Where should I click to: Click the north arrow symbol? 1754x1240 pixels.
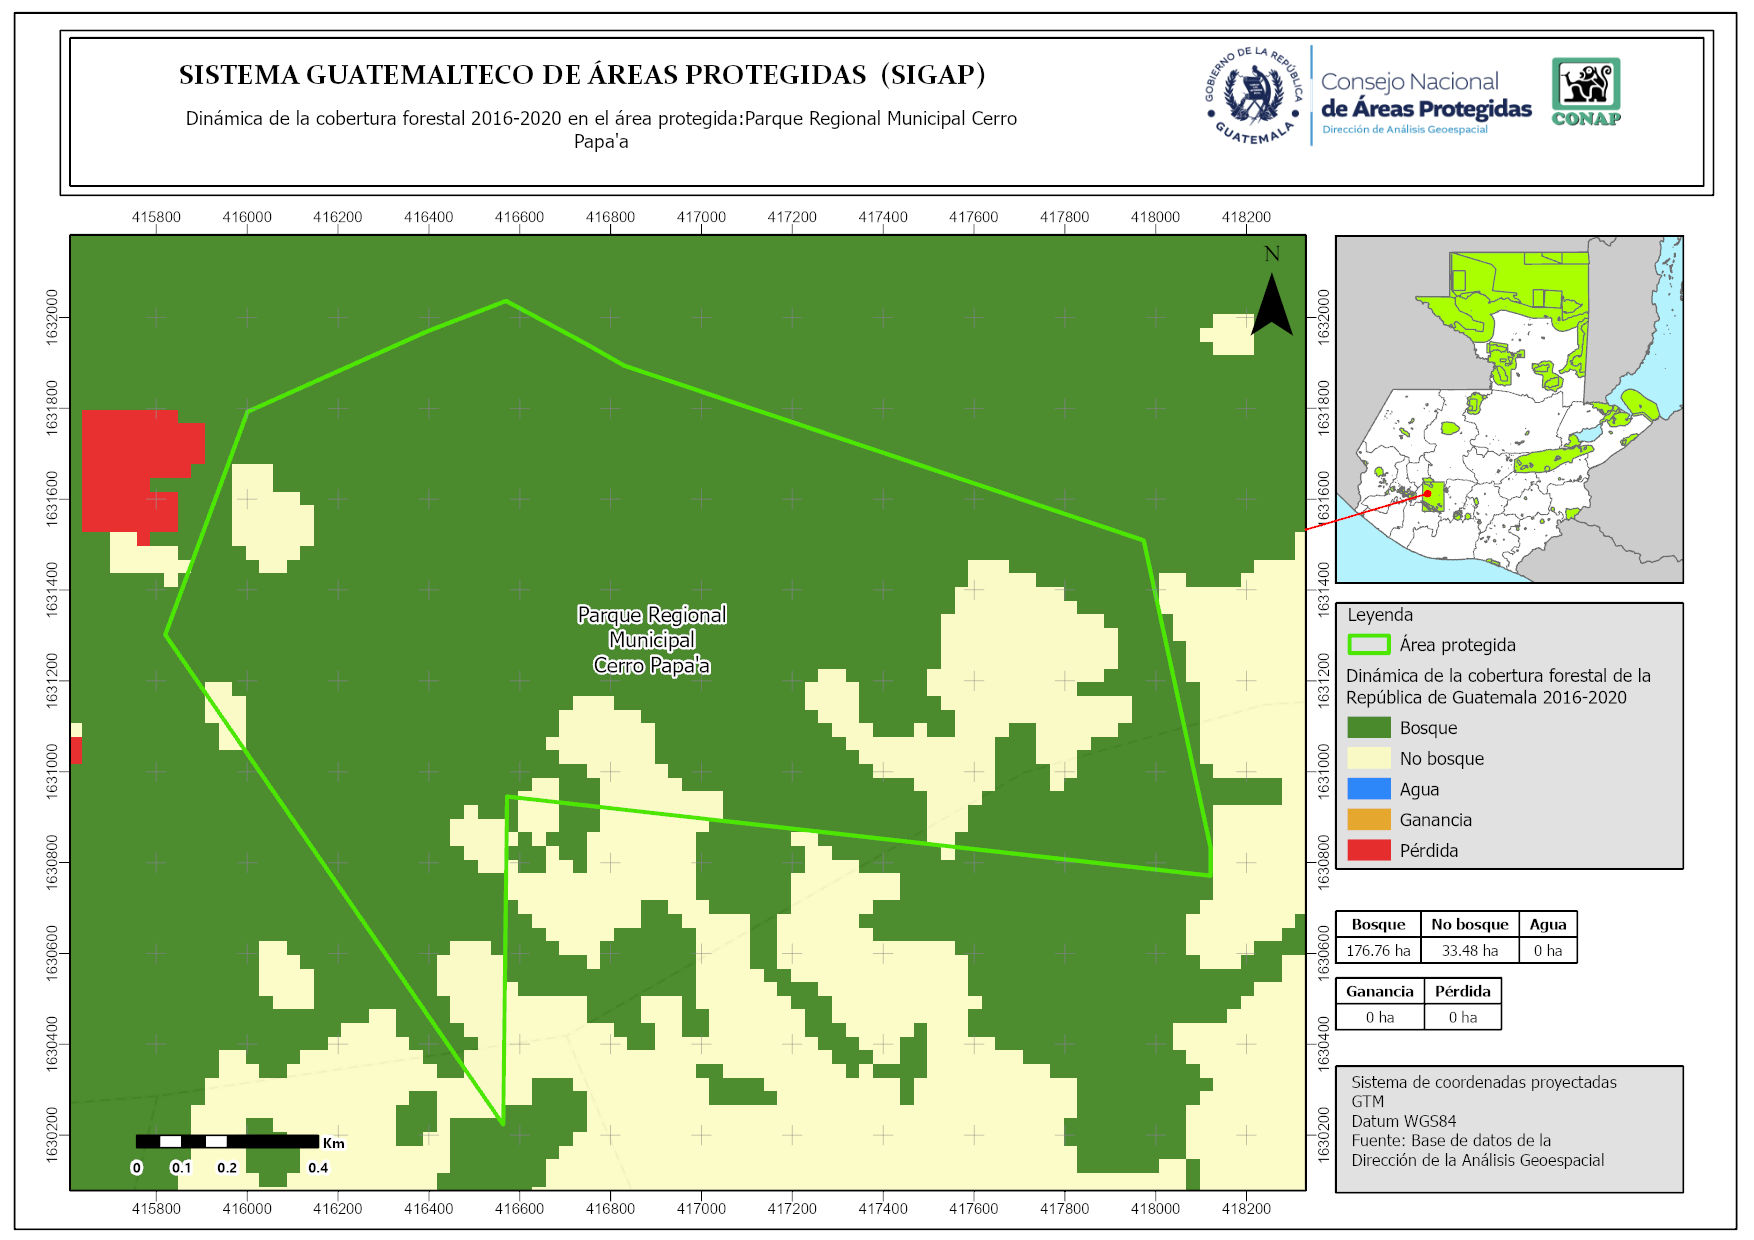[1271, 303]
